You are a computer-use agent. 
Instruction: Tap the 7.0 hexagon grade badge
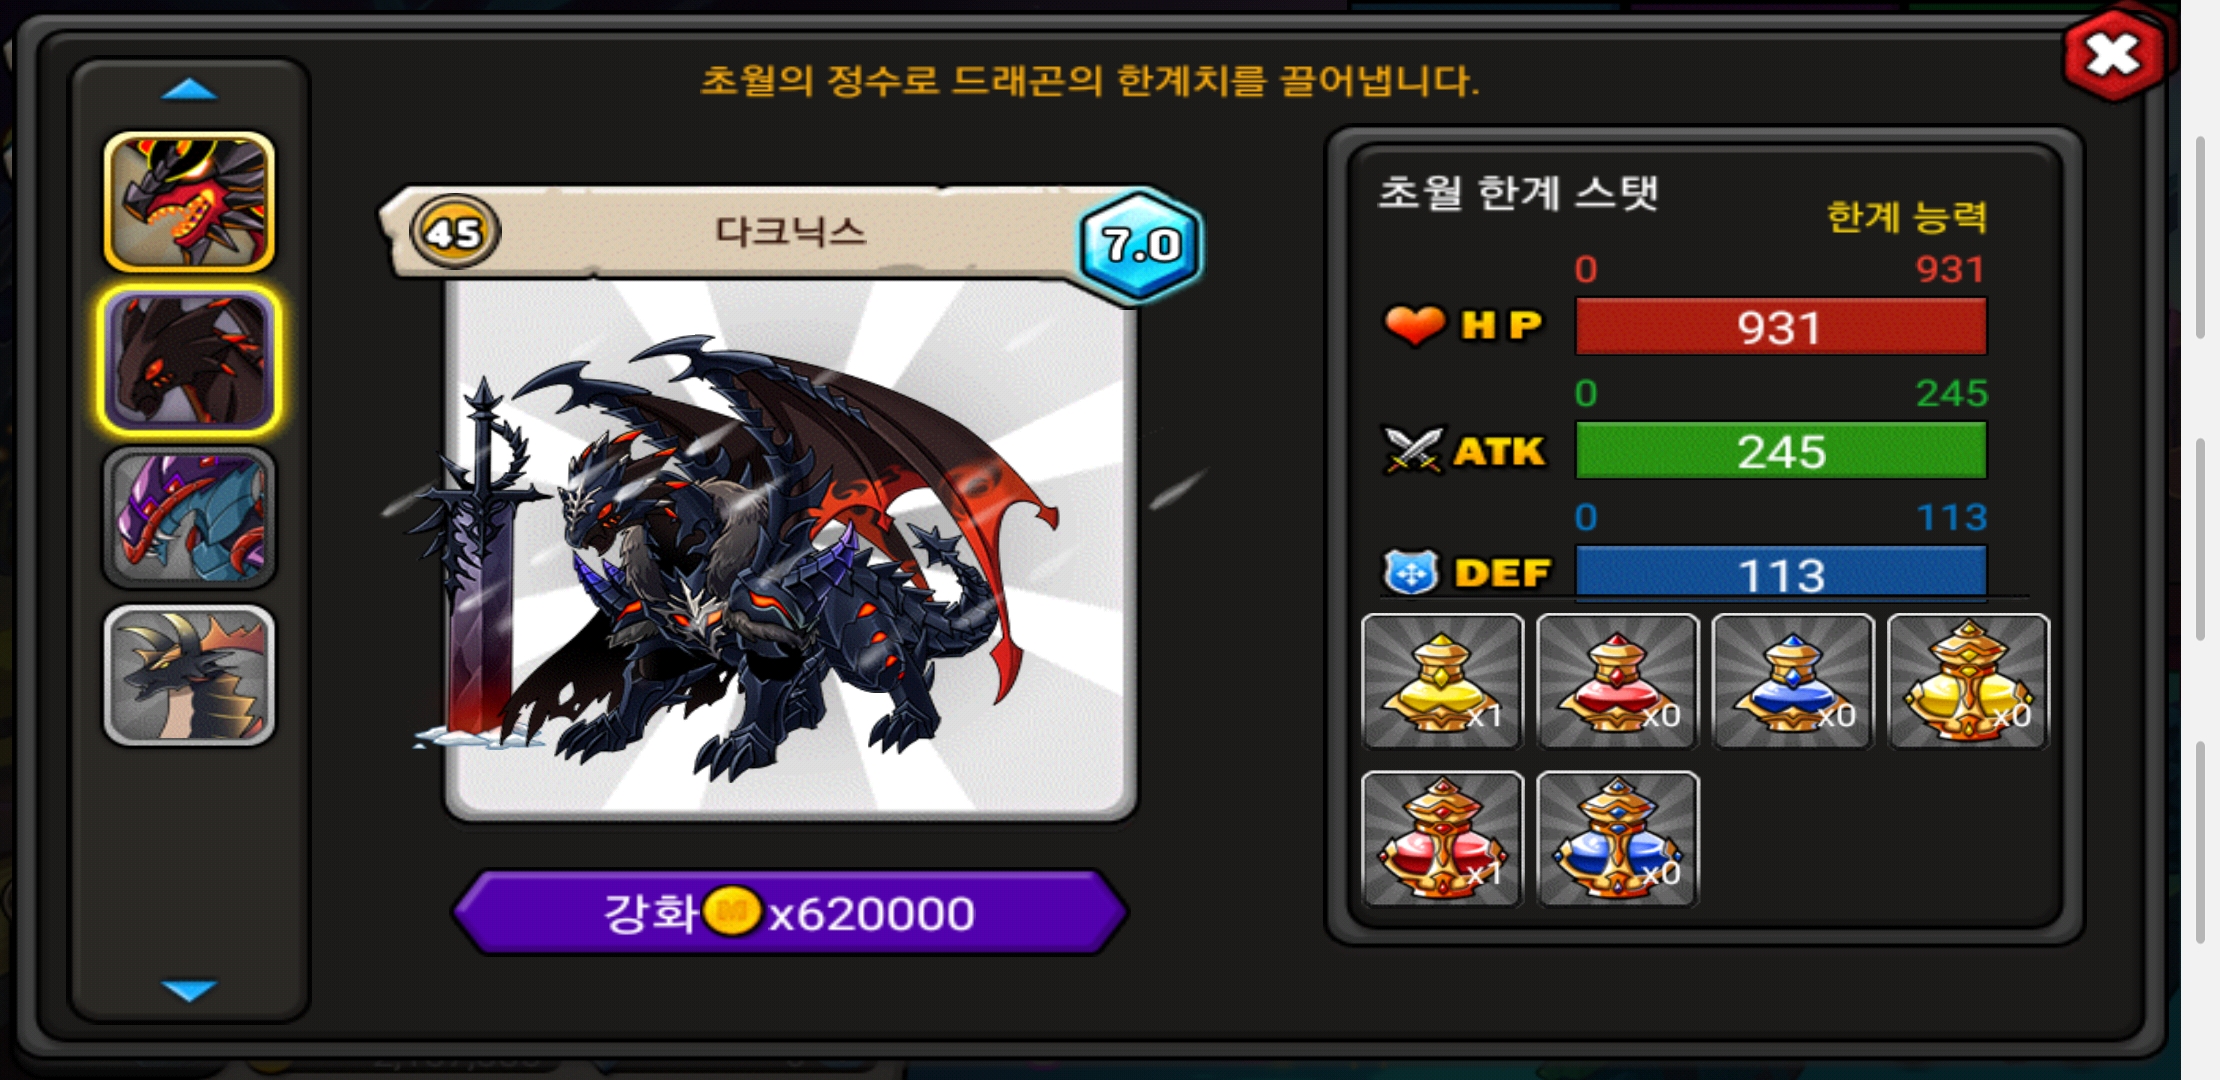[1140, 244]
